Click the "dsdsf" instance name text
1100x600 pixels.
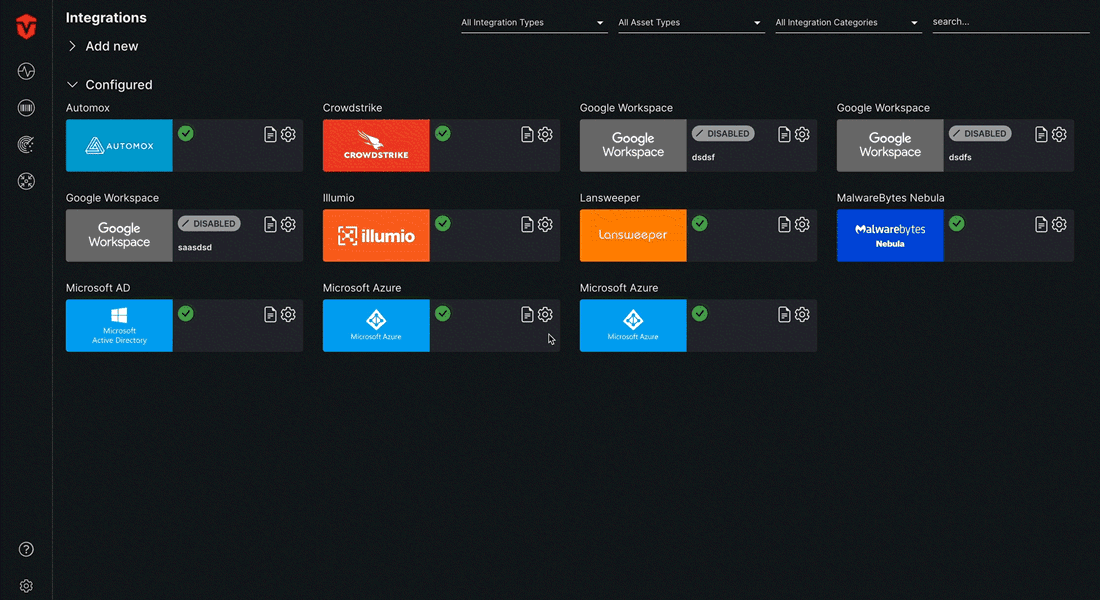click(x=703, y=157)
